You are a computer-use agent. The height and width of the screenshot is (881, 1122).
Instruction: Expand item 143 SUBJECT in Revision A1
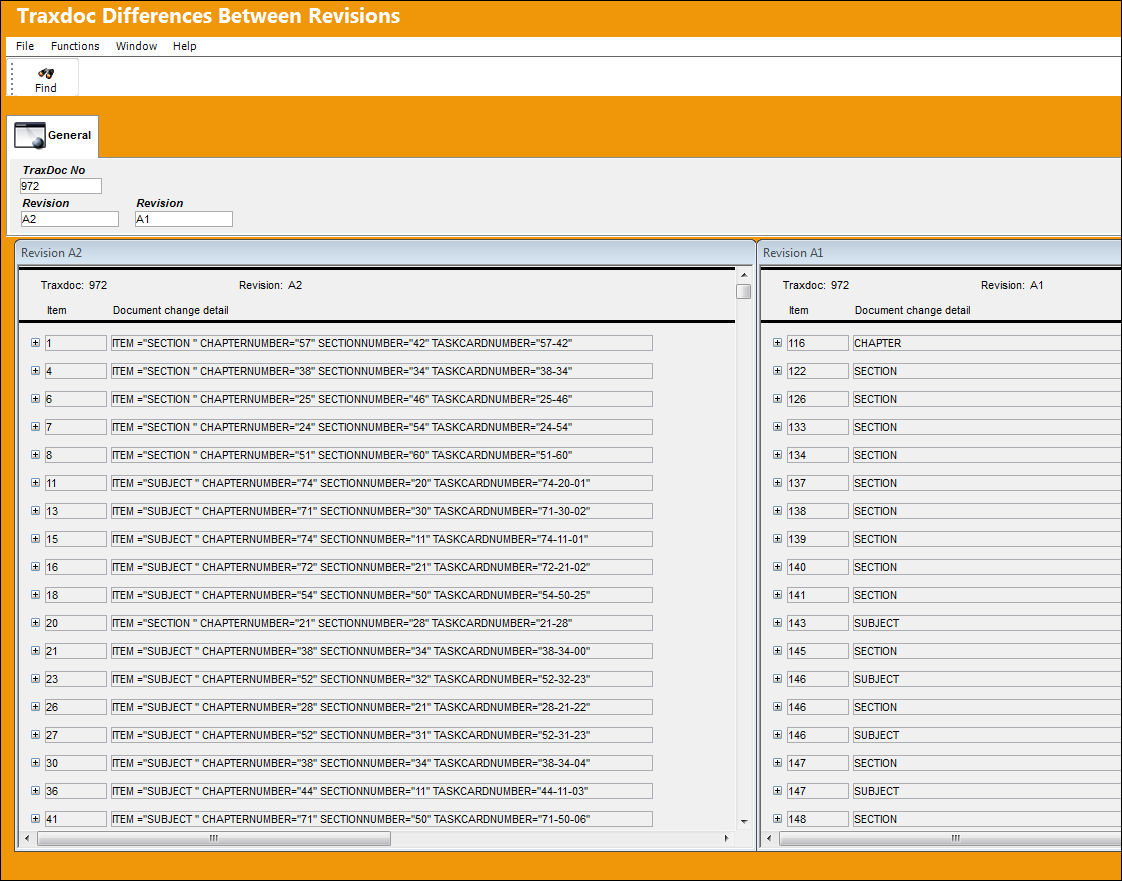pyautogui.click(x=777, y=623)
